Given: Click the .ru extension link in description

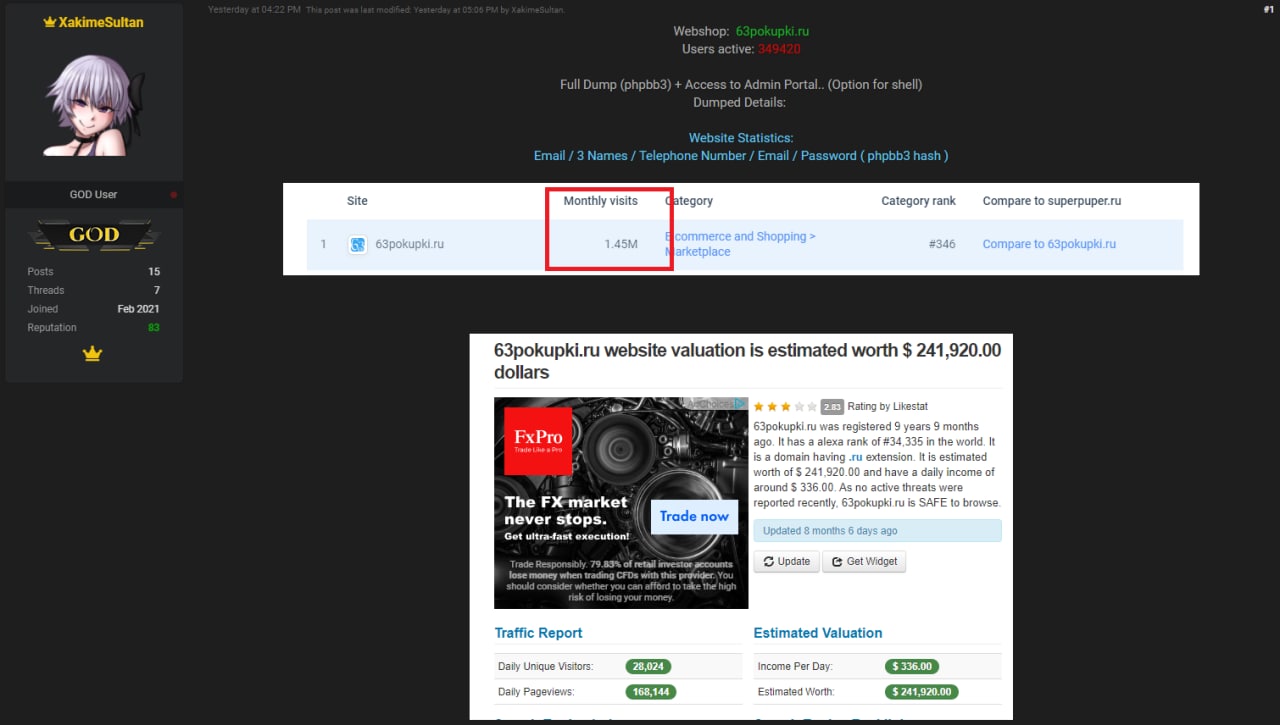Looking at the screenshot, I should pos(855,457).
